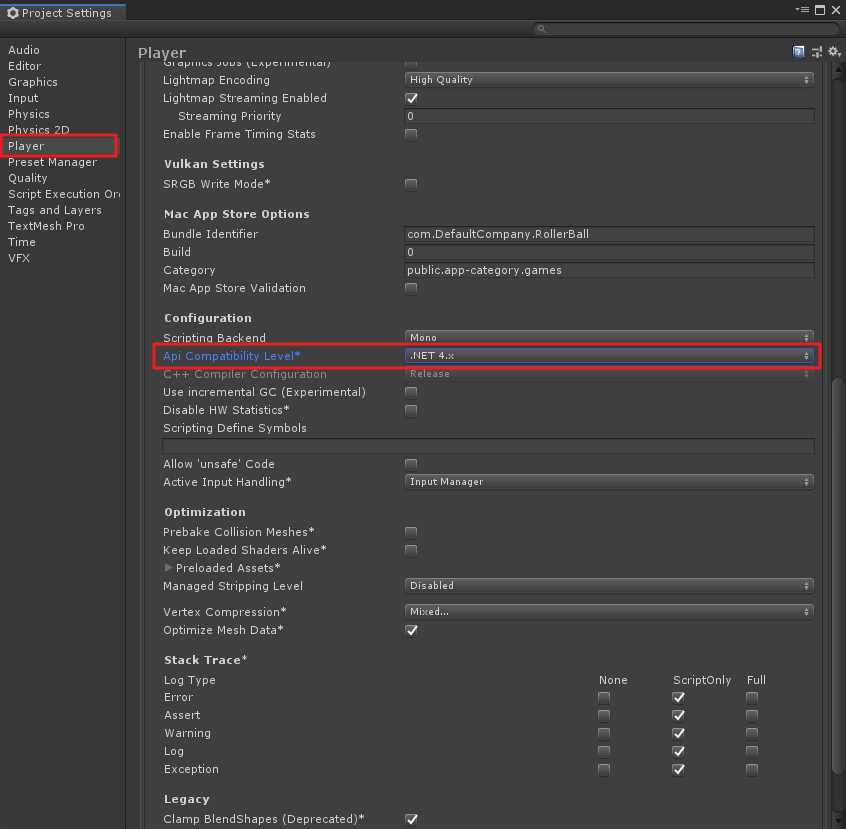Click the preset sliders icon in Player header
The width and height of the screenshot is (846, 829).
817,52
